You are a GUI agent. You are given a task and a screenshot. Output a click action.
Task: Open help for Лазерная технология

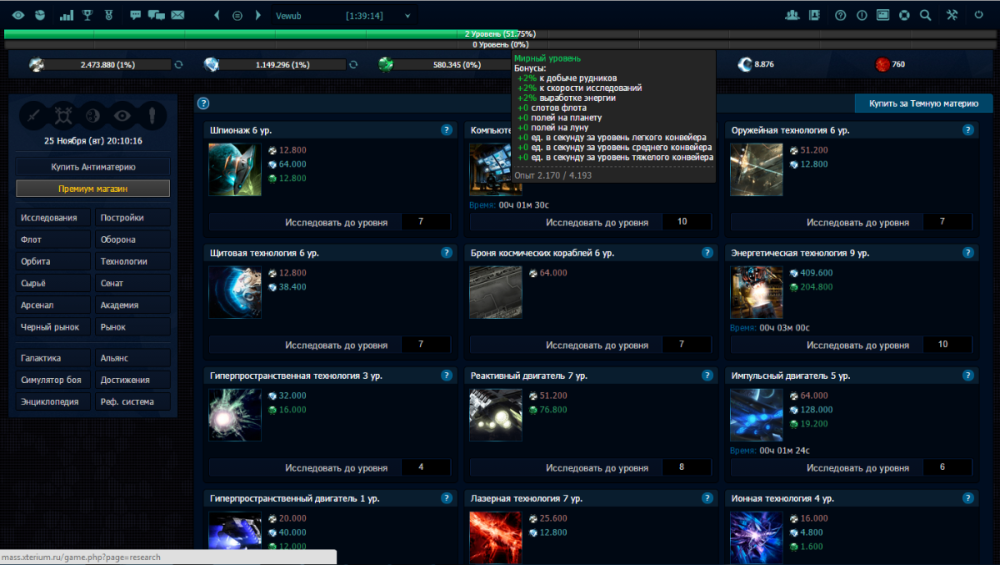707,498
